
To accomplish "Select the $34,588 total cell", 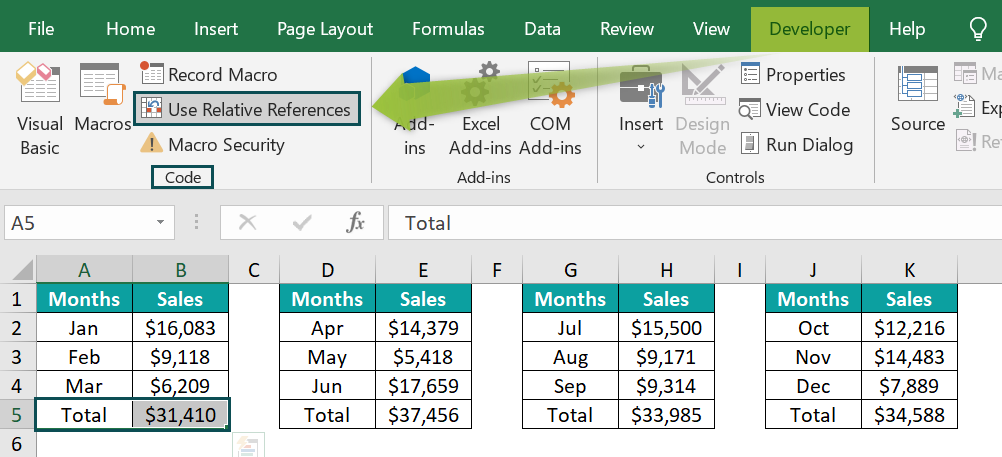I will 909,415.
